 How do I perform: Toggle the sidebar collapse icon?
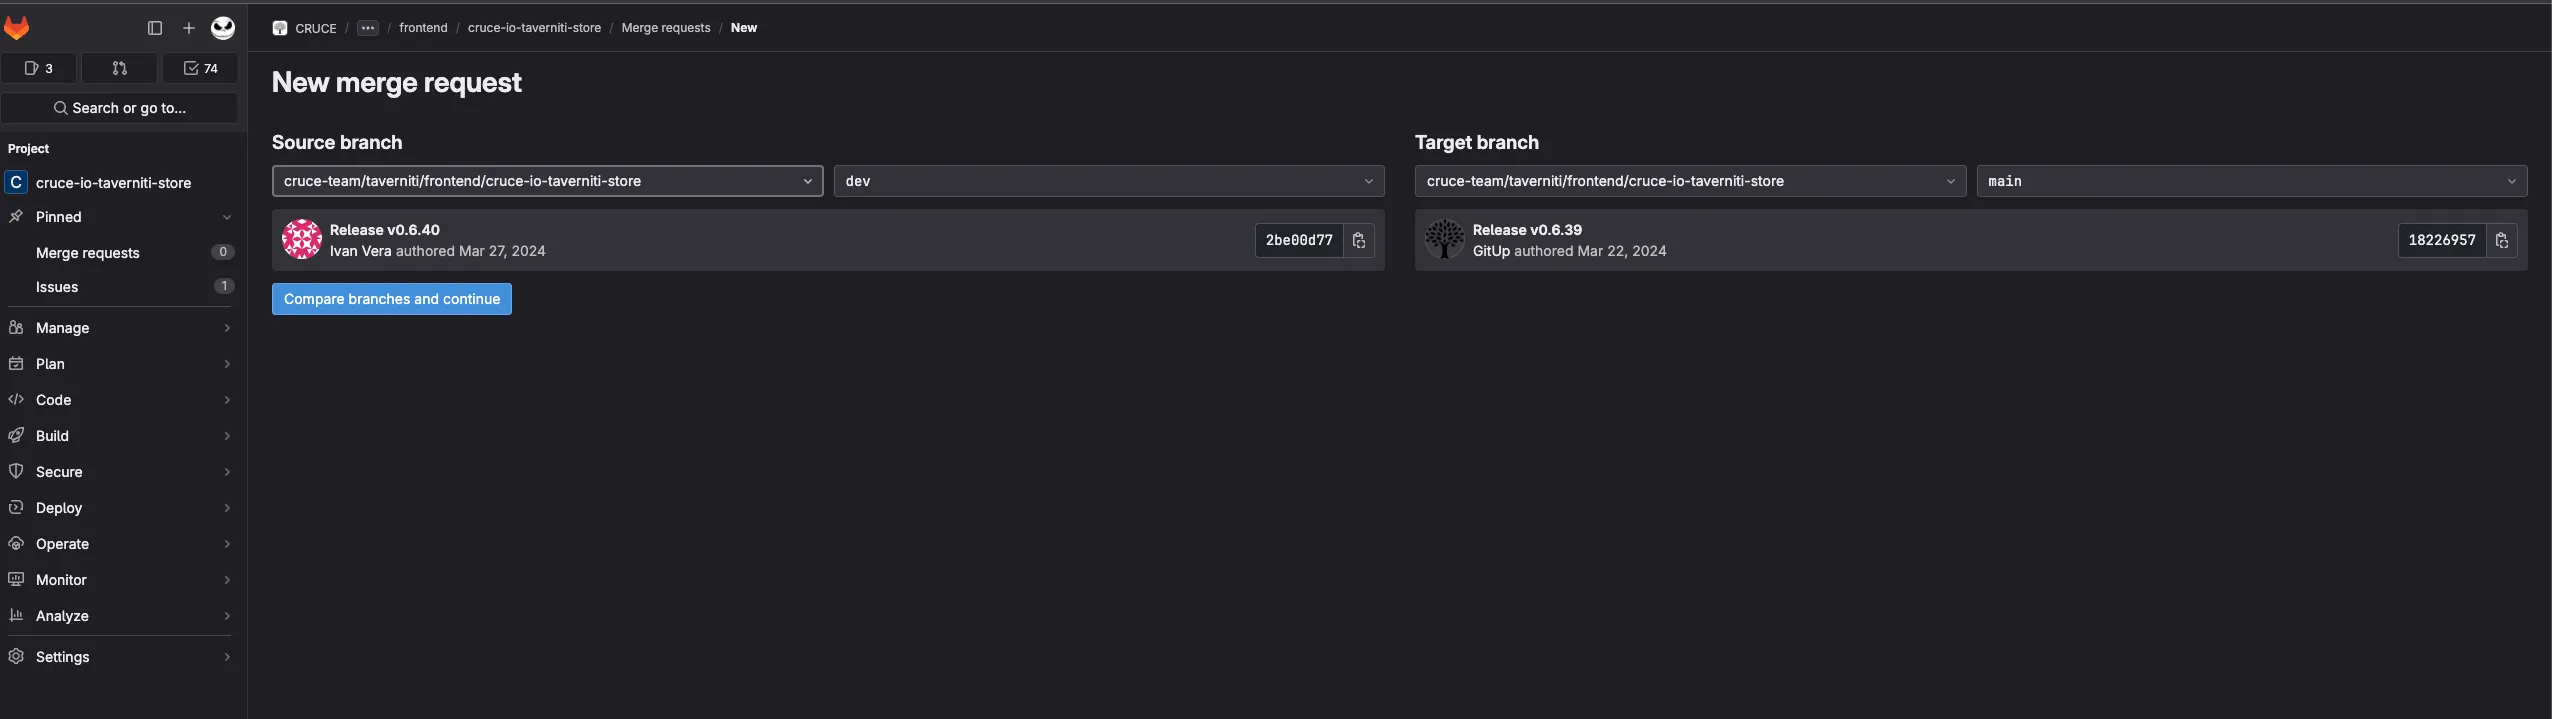[x=155, y=28]
